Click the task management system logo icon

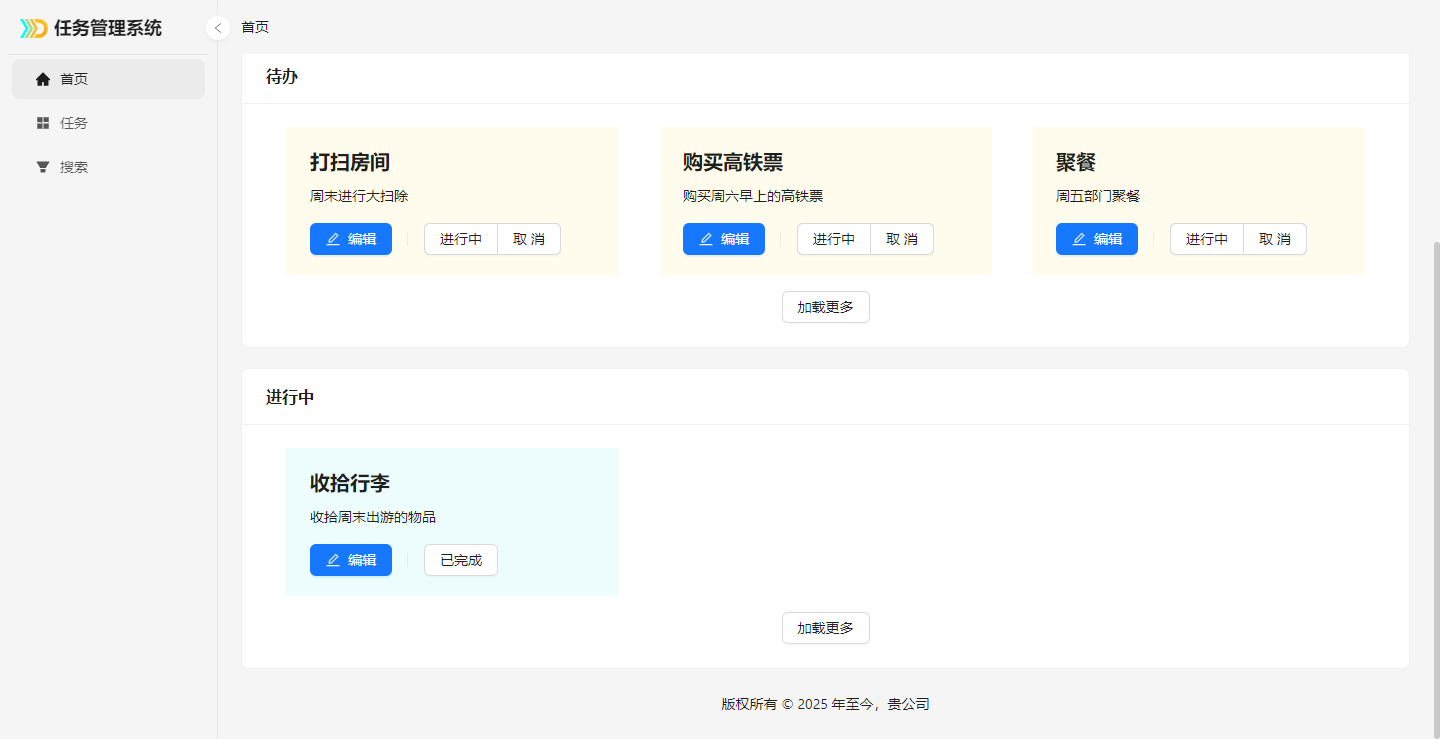click(x=33, y=28)
